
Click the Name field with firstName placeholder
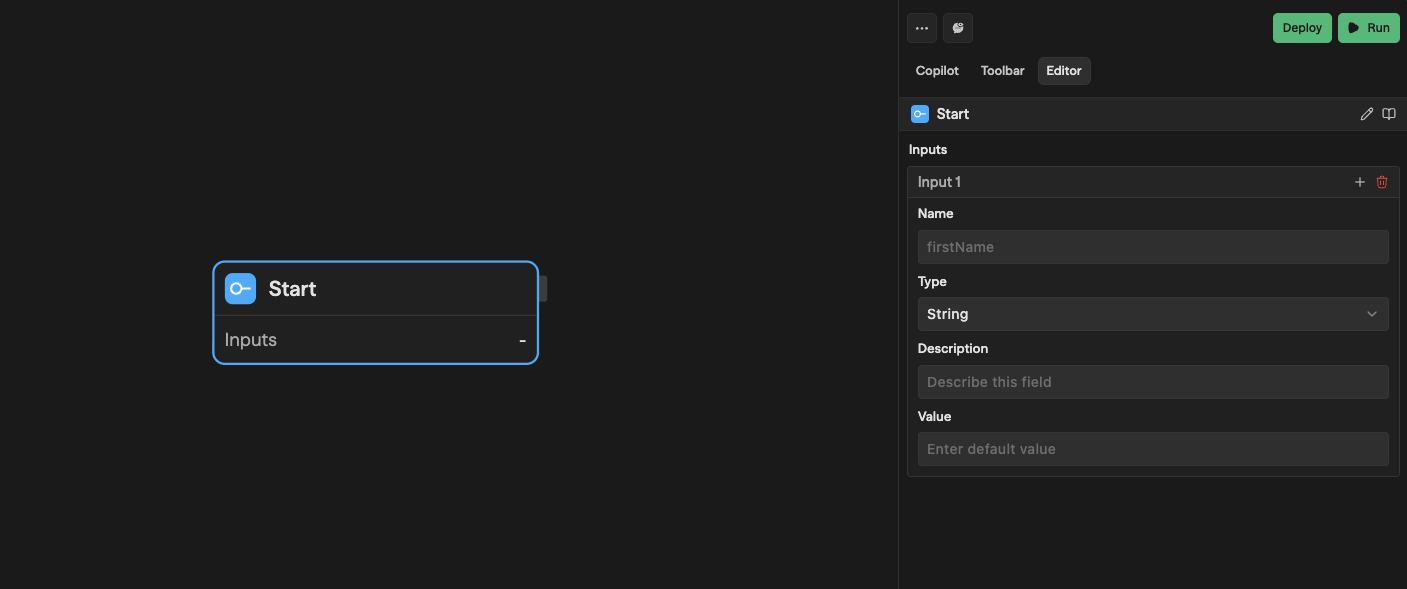[1152, 247]
